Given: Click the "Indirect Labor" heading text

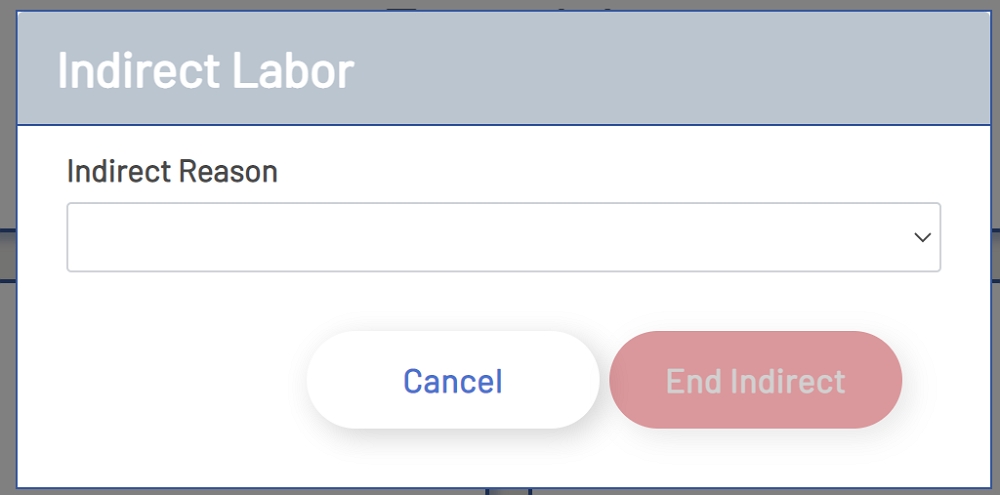Looking at the screenshot, I should [206, 71].
